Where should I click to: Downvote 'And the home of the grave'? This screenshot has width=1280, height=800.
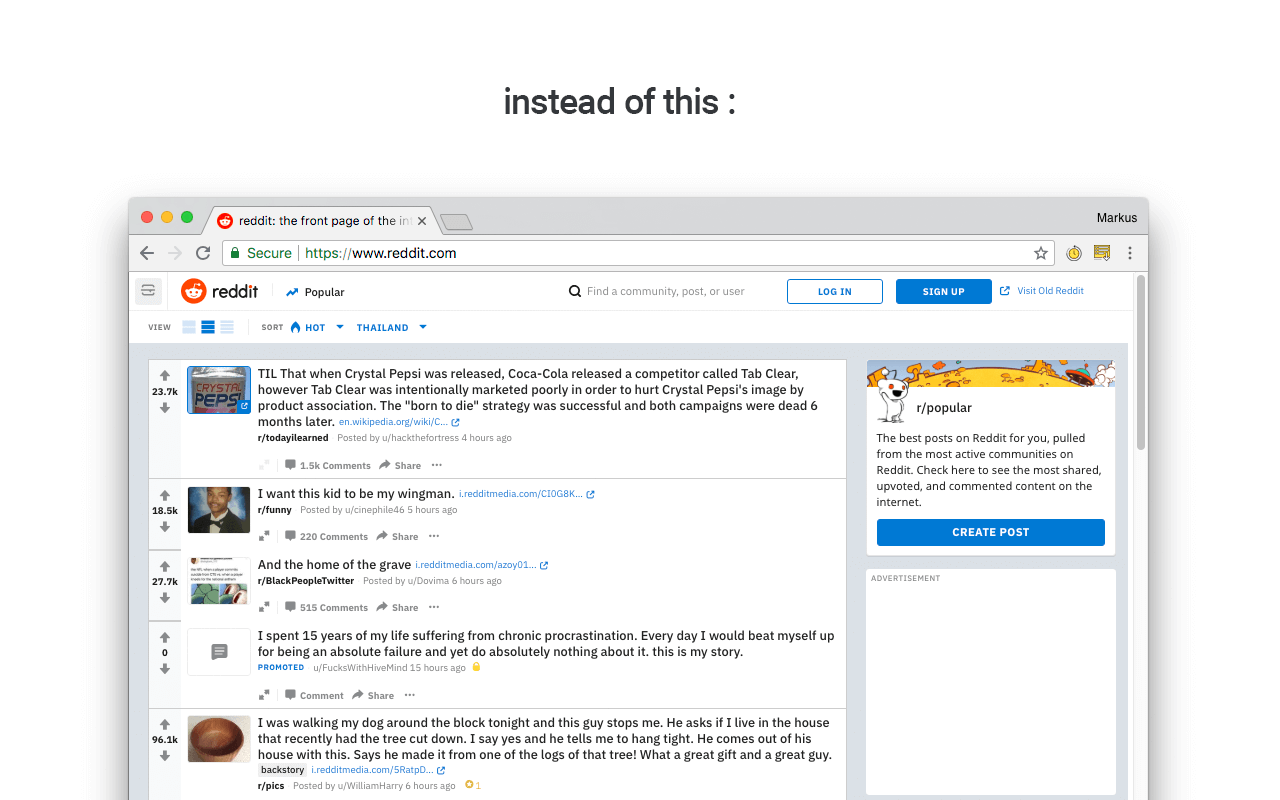(165, 598)
